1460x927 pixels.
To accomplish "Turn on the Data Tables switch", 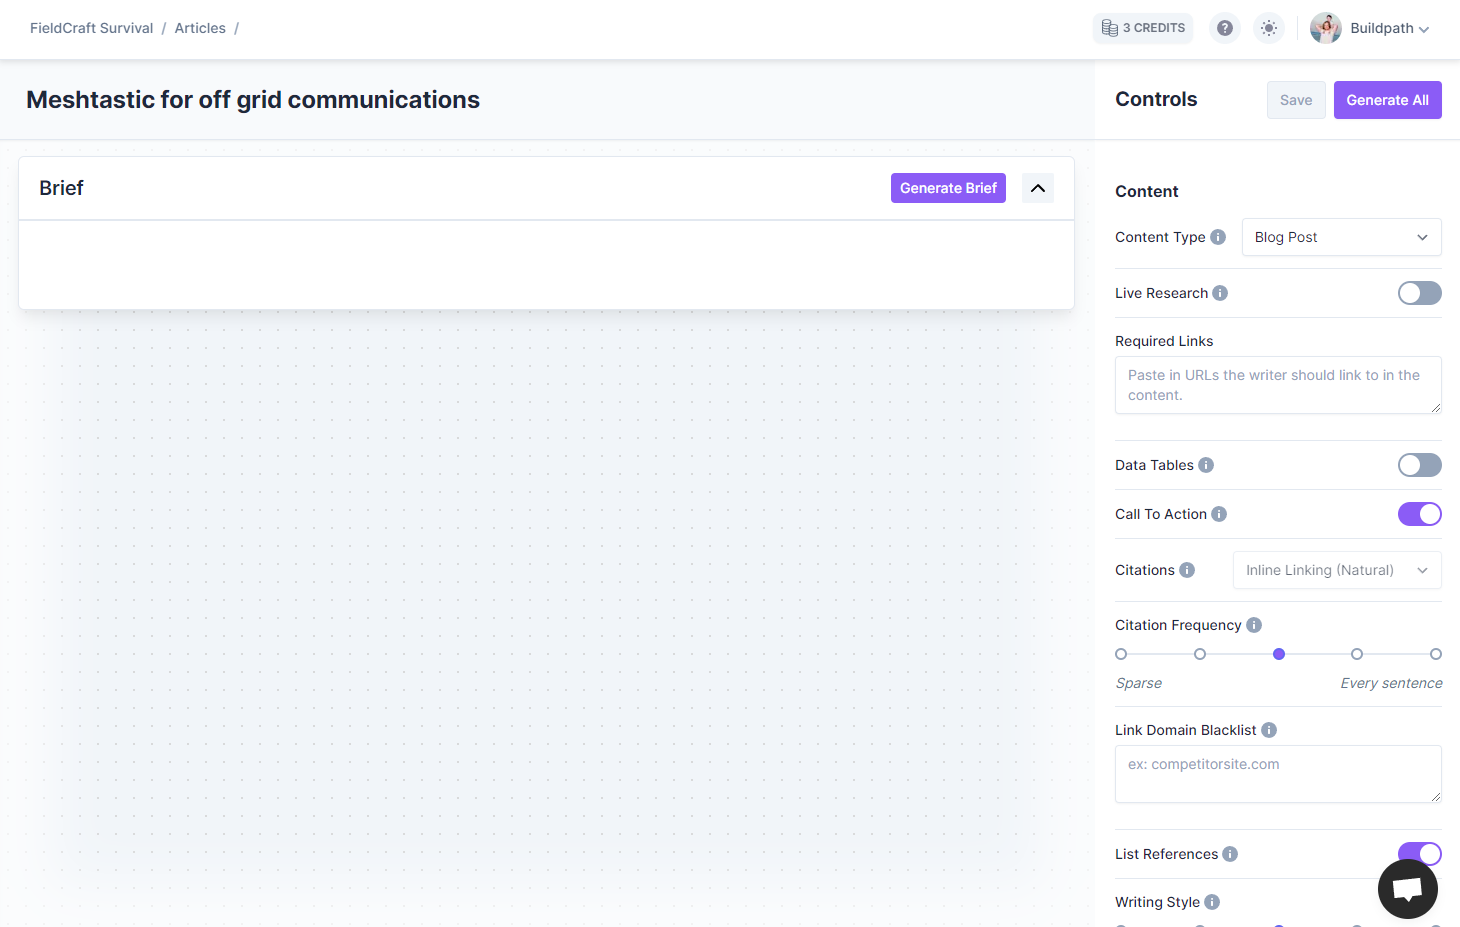I will click(1419, 465).
